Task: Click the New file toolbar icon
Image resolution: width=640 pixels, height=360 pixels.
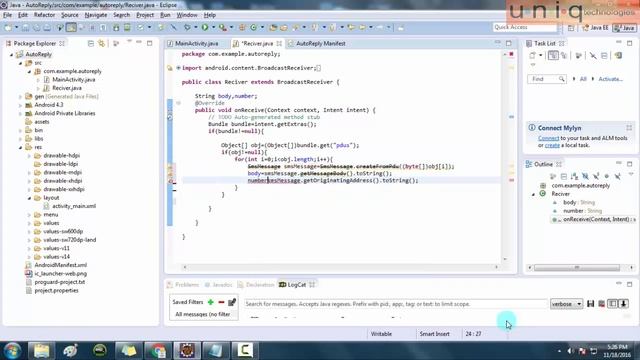Action: point(8,27)
